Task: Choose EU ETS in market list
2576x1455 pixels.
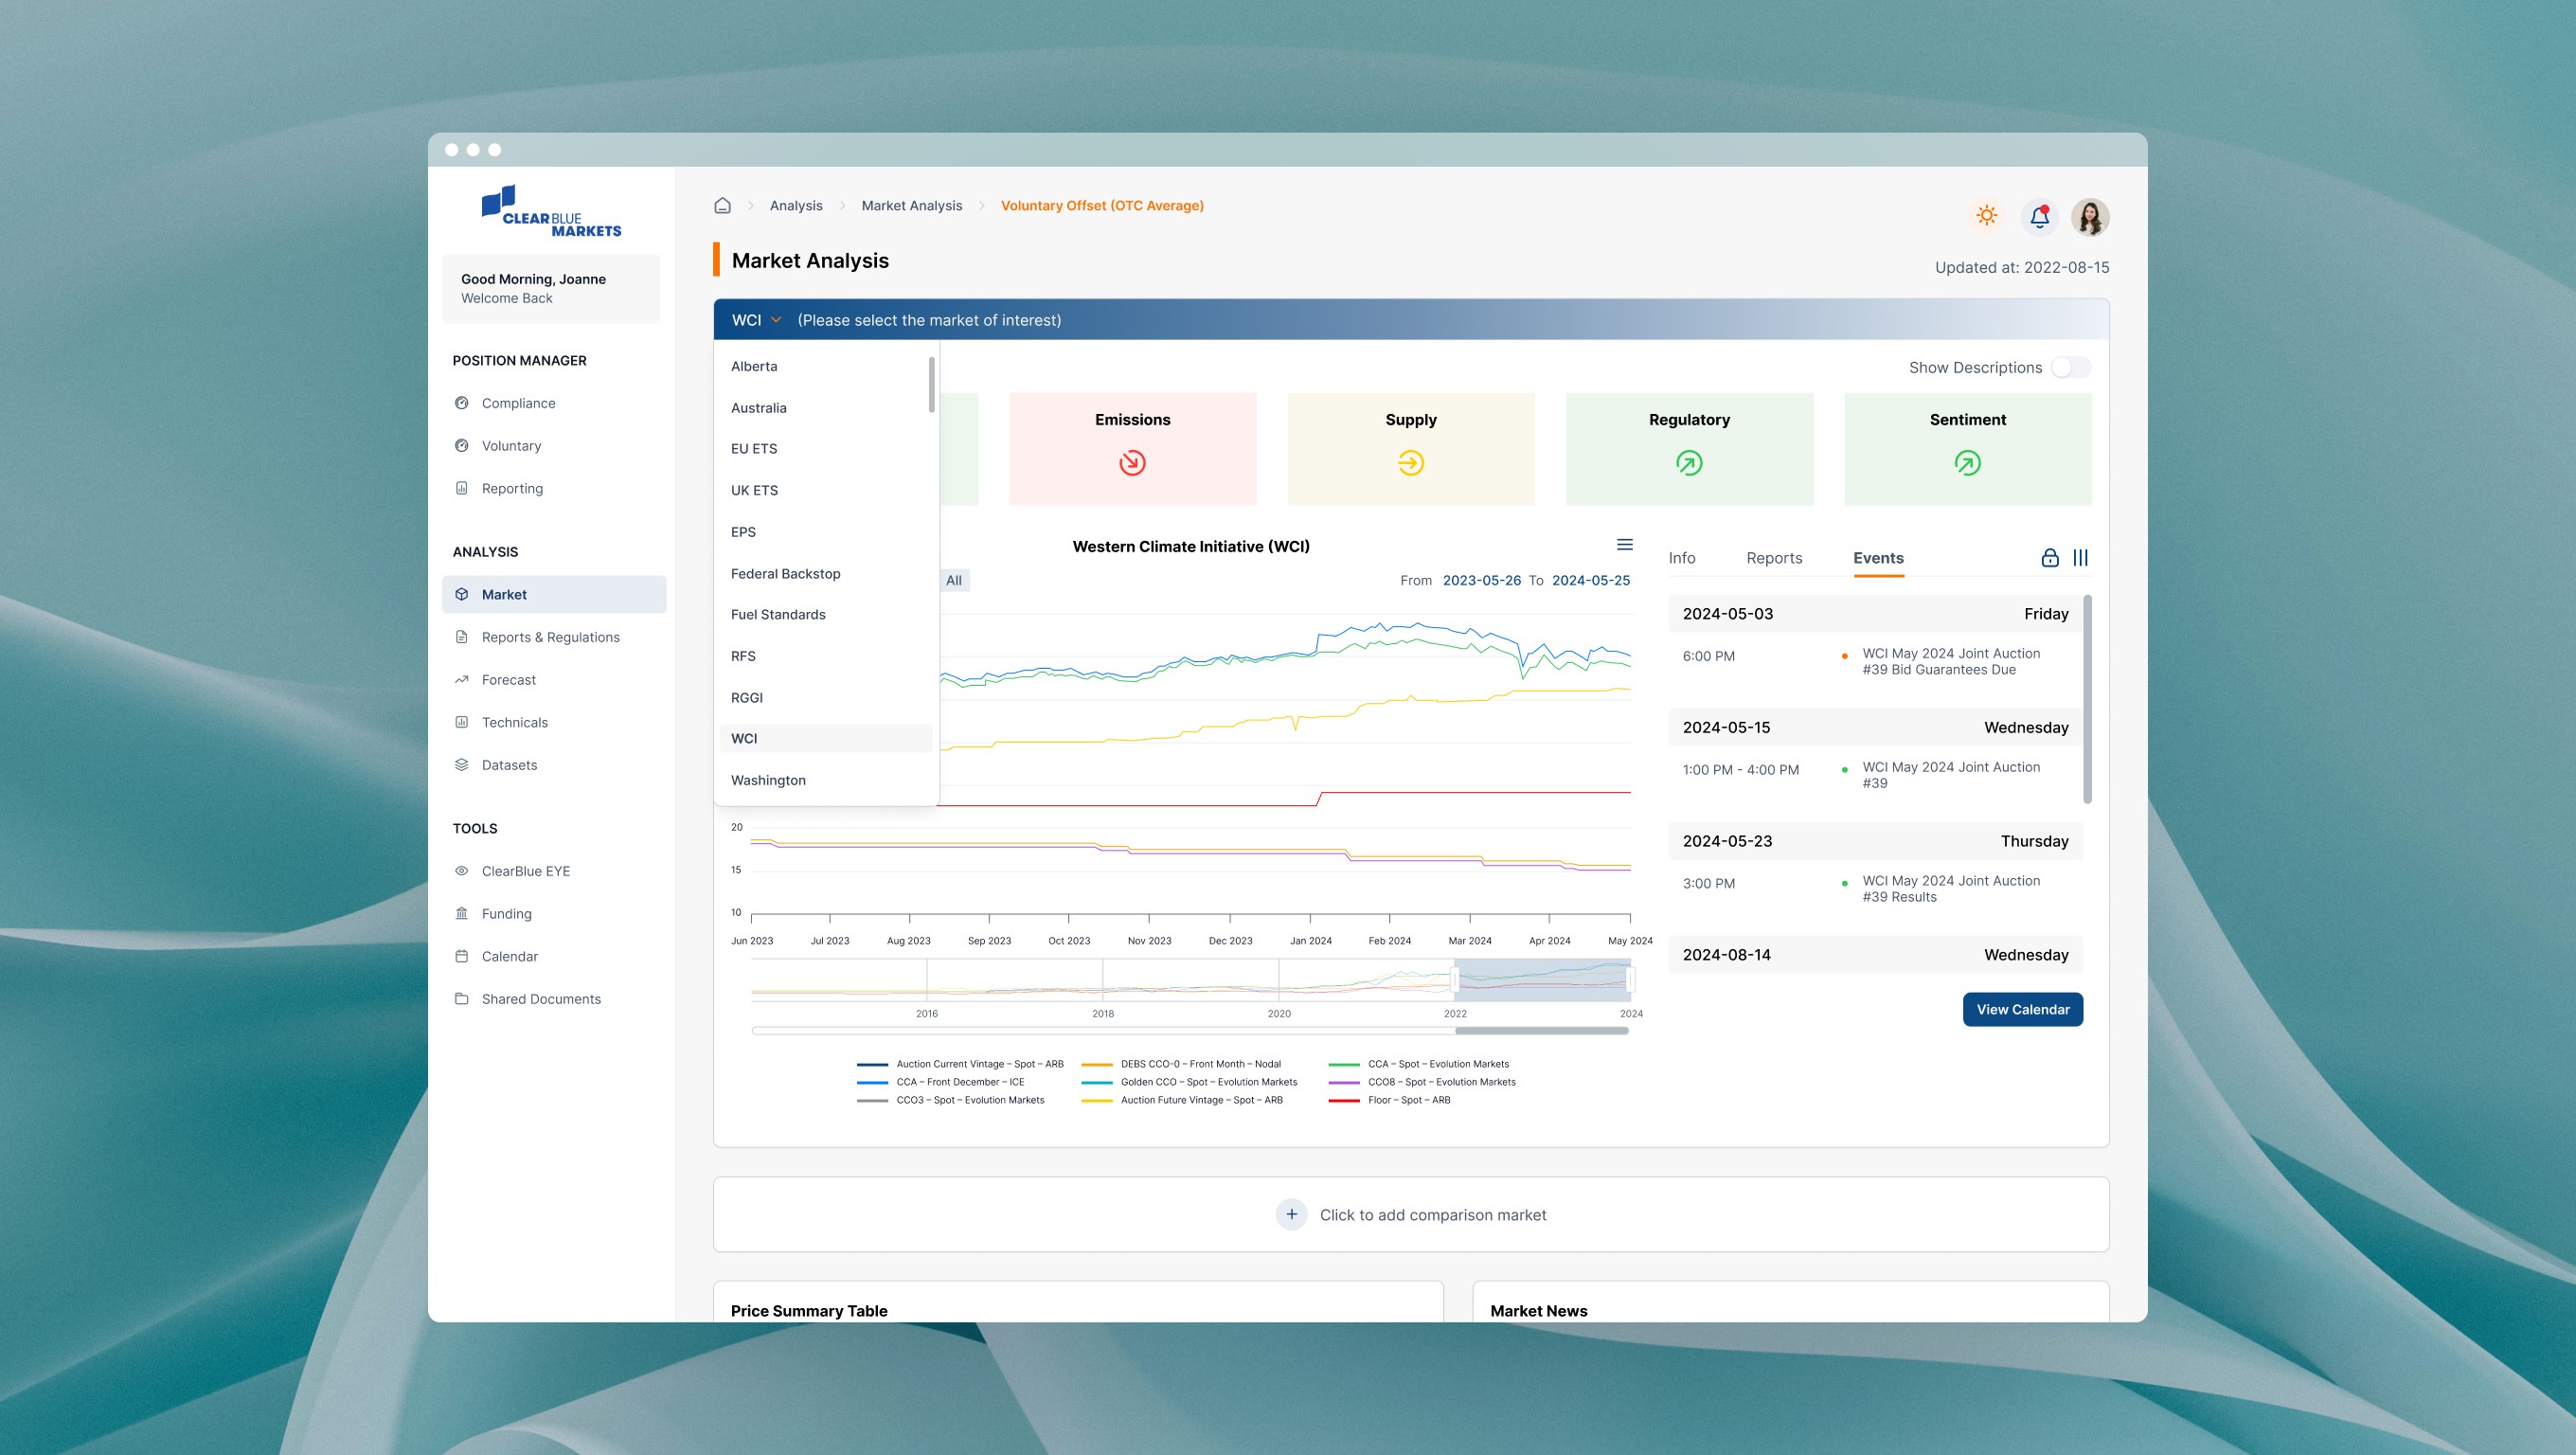Action: (x=754, y=449)
